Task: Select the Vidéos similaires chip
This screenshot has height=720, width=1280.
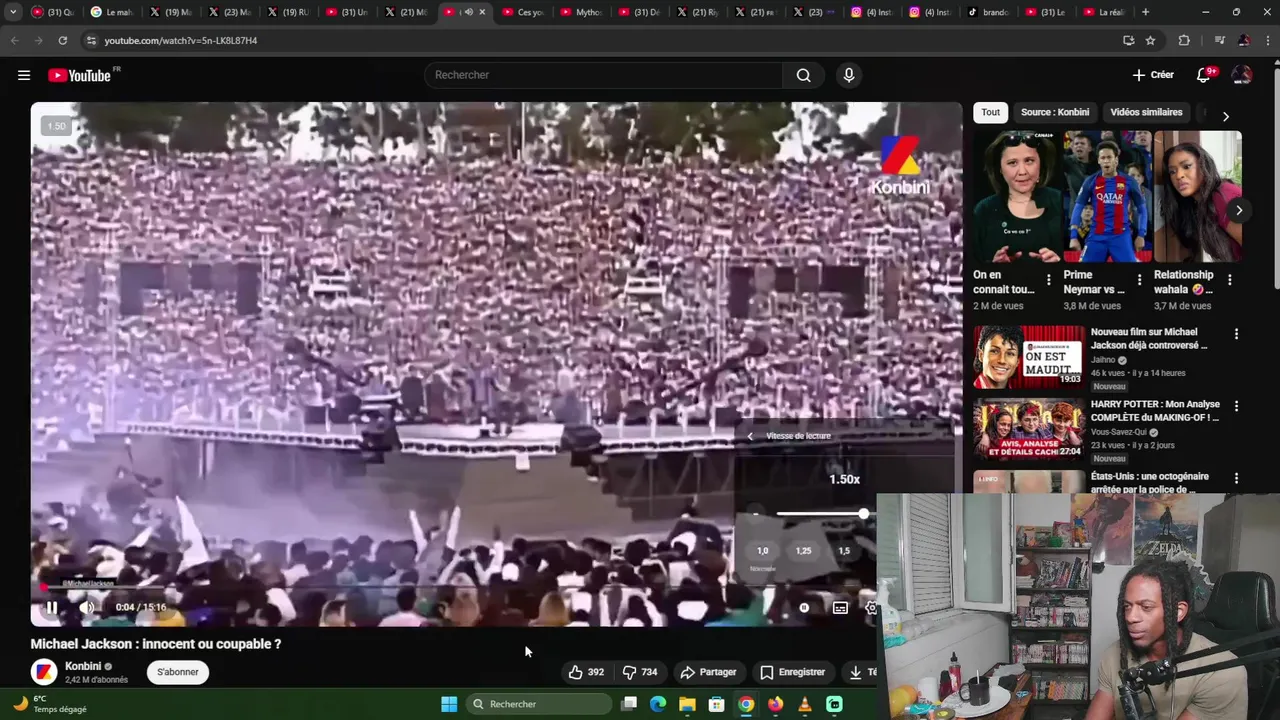Action: (1146, 112)
